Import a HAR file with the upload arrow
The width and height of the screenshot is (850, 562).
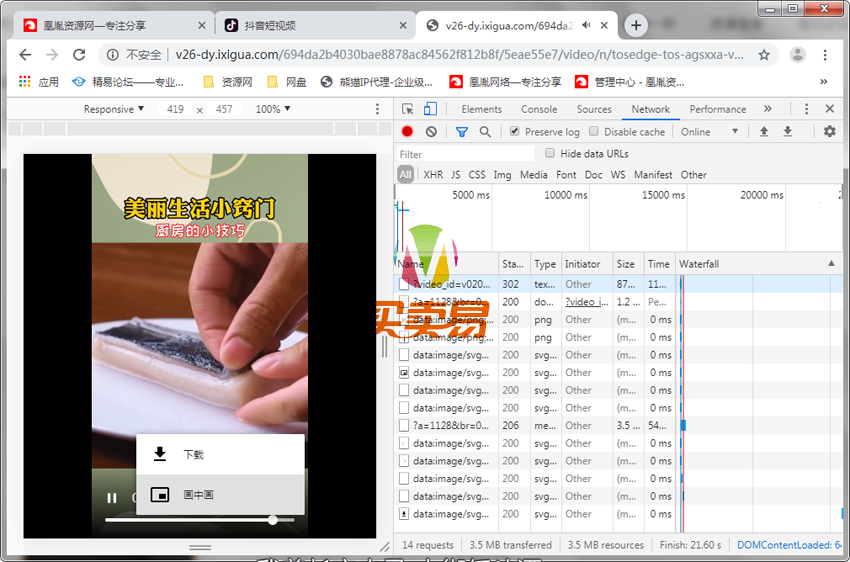click(x=764, y=132)
